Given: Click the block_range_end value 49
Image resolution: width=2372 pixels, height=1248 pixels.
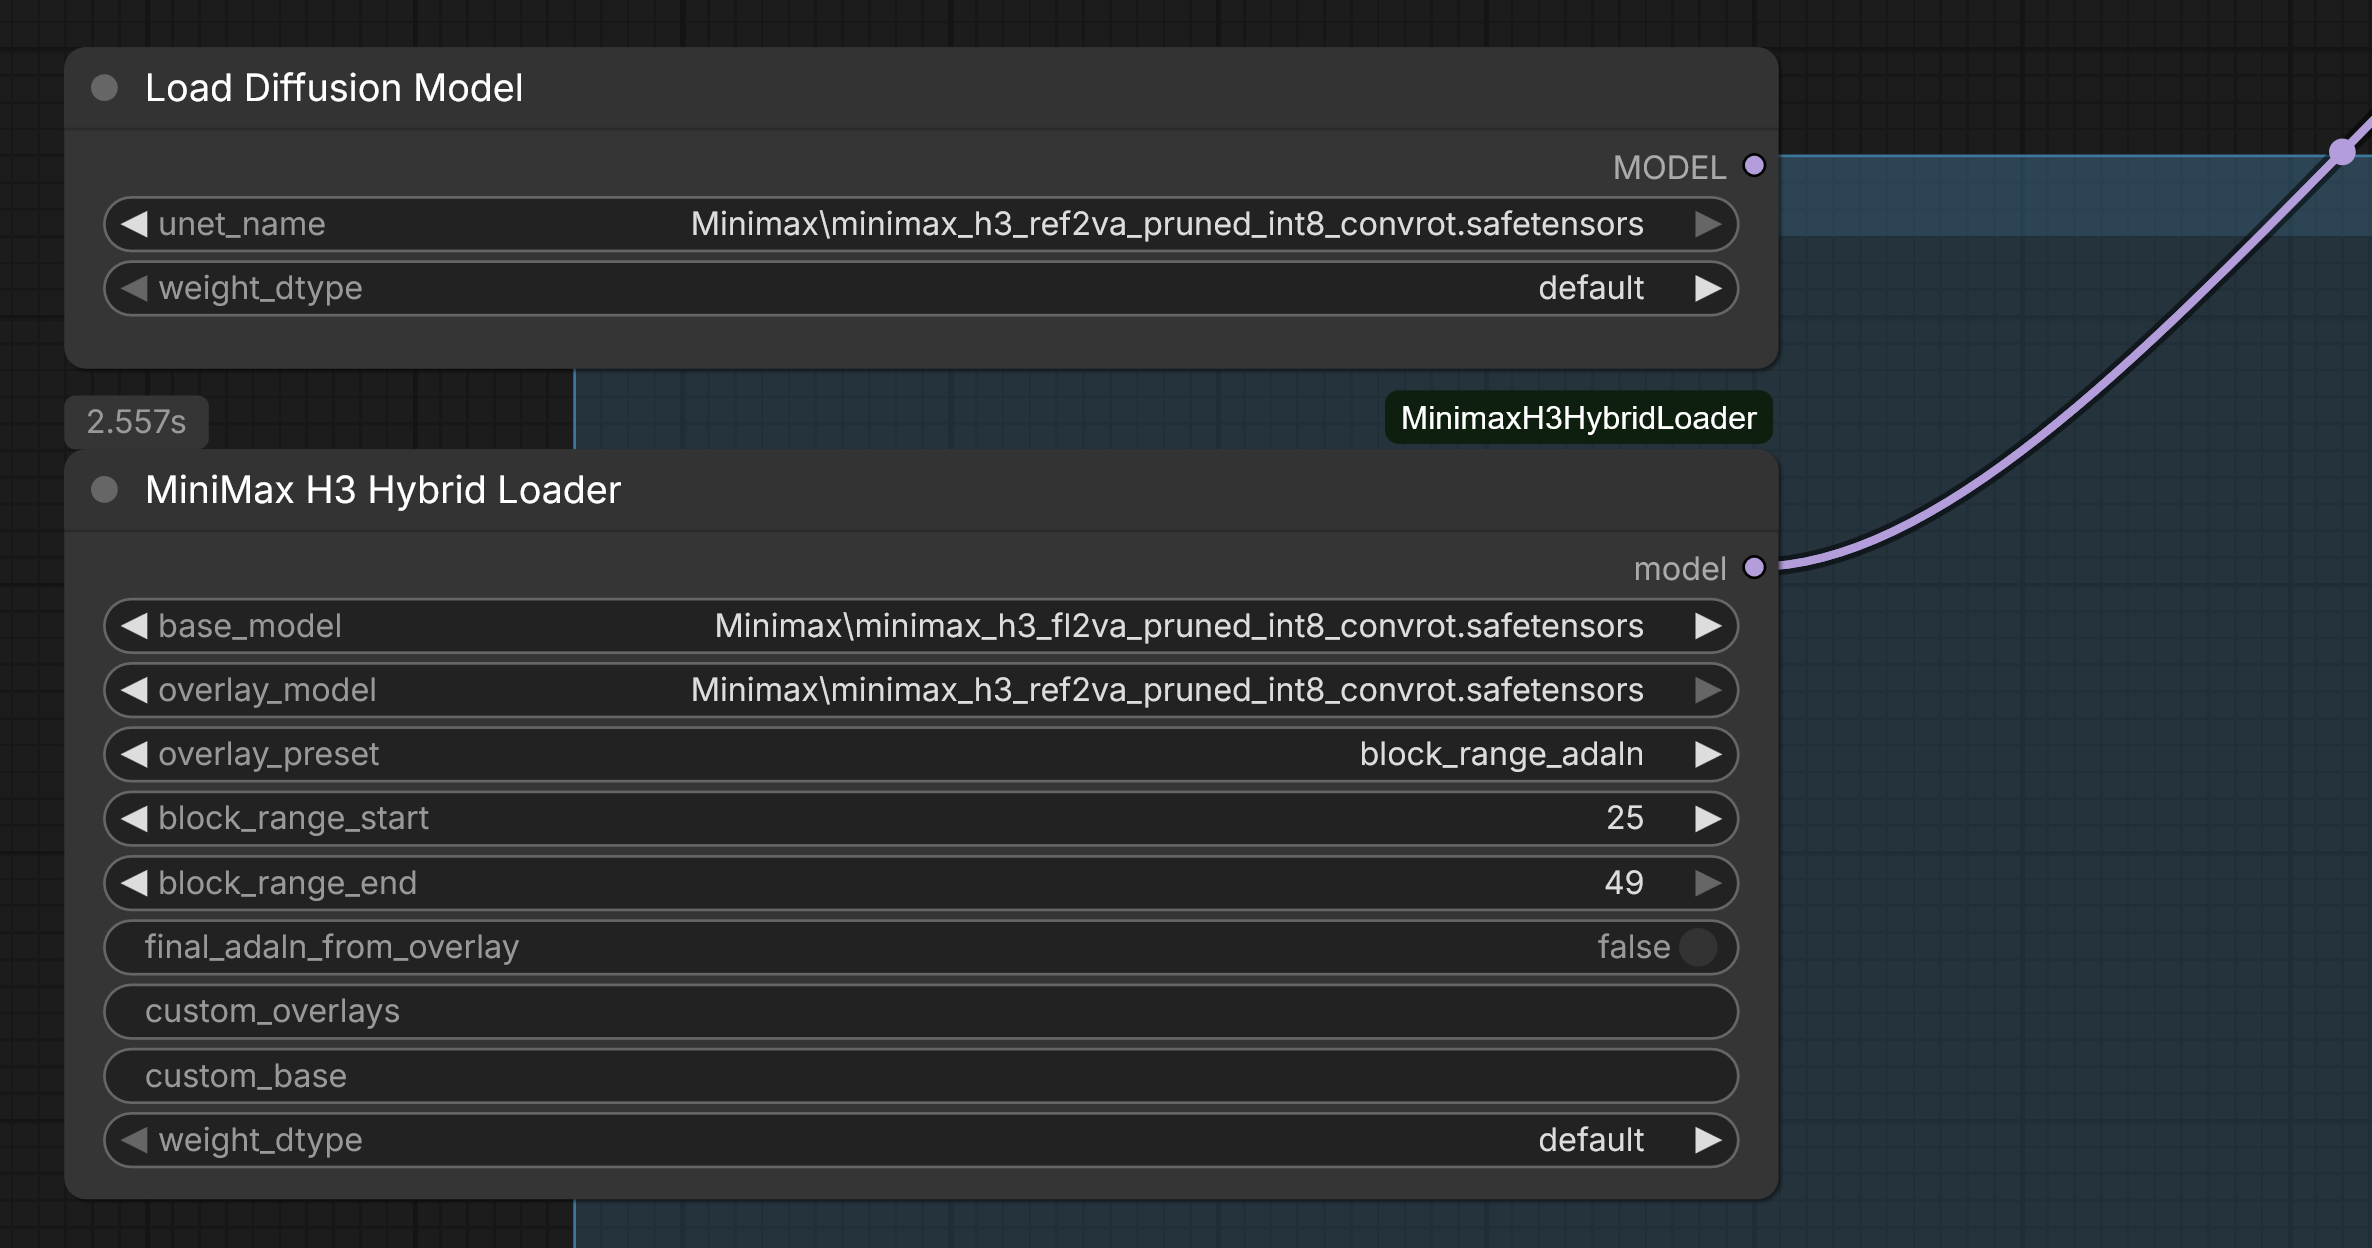Looking at the screenshot, I should [1624, 883].
